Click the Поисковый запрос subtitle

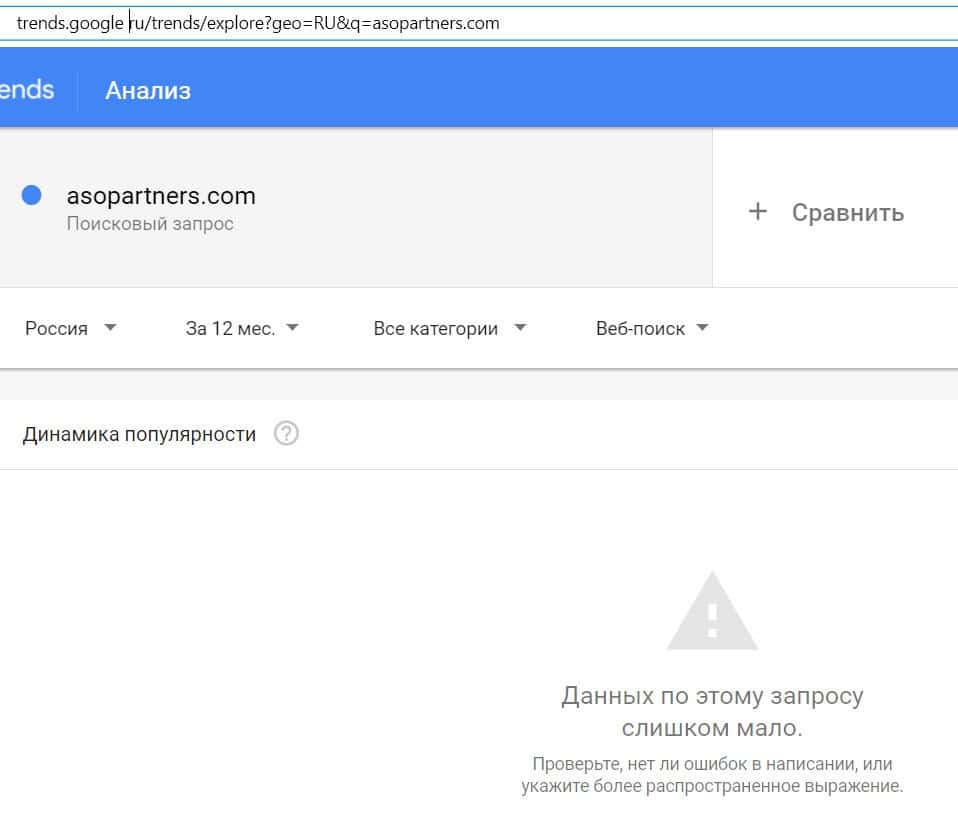click(150, 224)
